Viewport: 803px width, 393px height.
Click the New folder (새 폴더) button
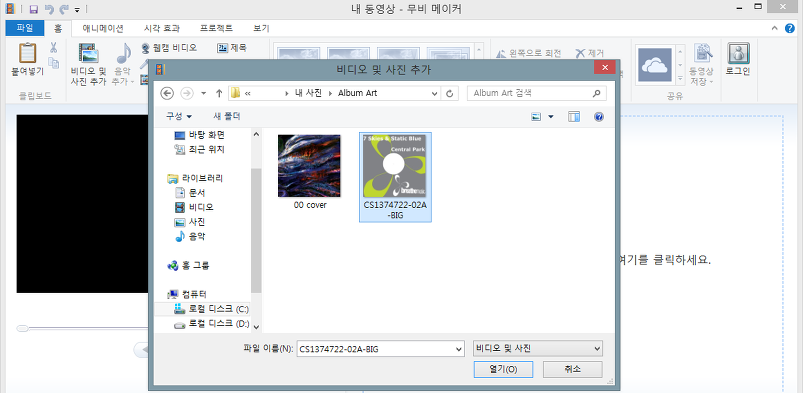coord(226,116)
